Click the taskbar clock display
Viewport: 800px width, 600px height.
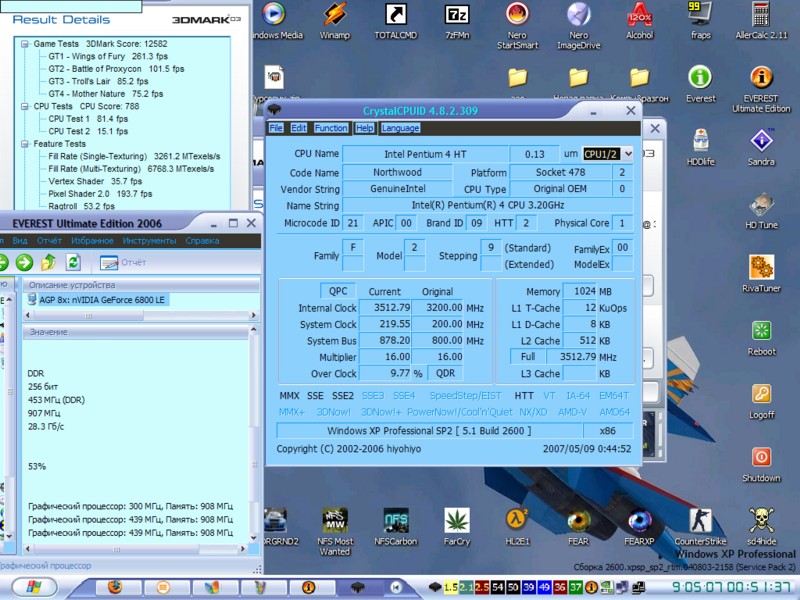point(733,587)
